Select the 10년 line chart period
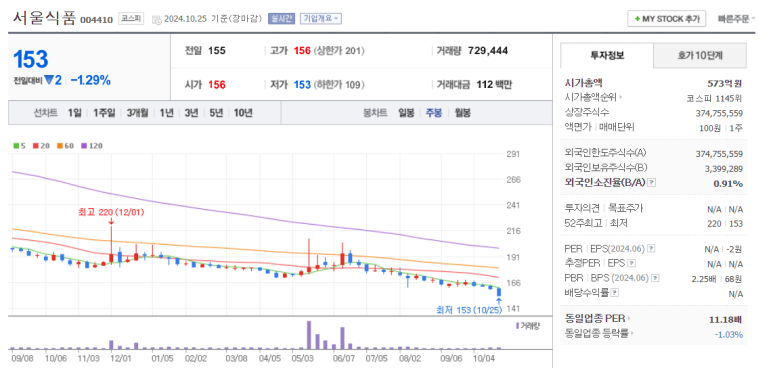773x368 pixels. [x=243, y=113]
